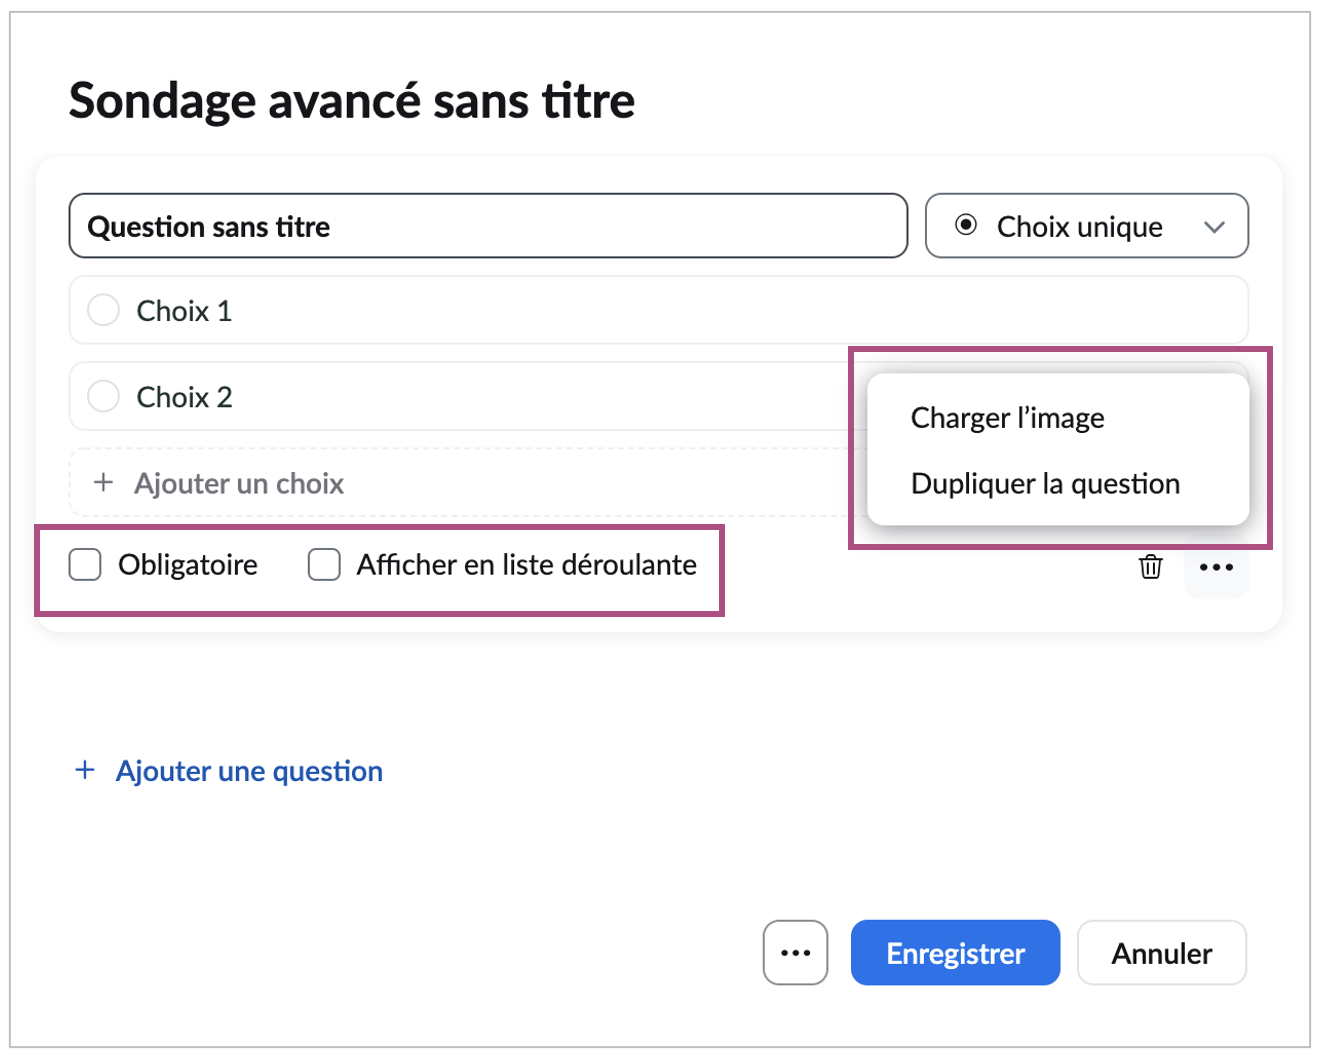This screenshot has width=1324, height=1060.
Task: Tick the Obligatoire checkbox
Action: 86,565
